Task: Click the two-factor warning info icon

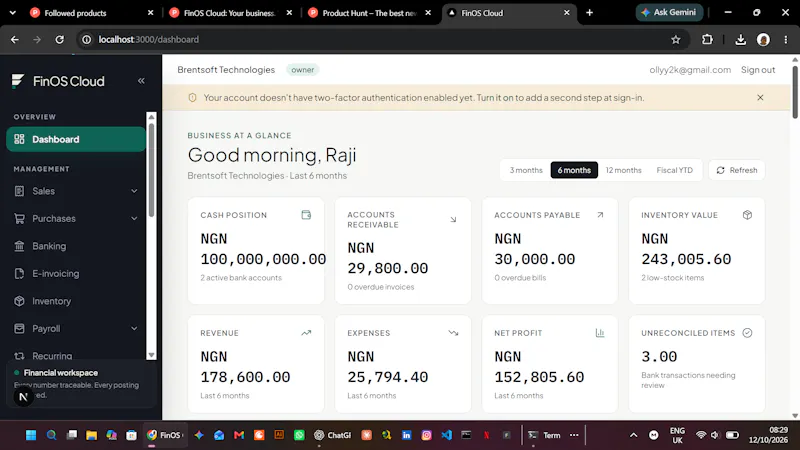Action: click(192, 97)
